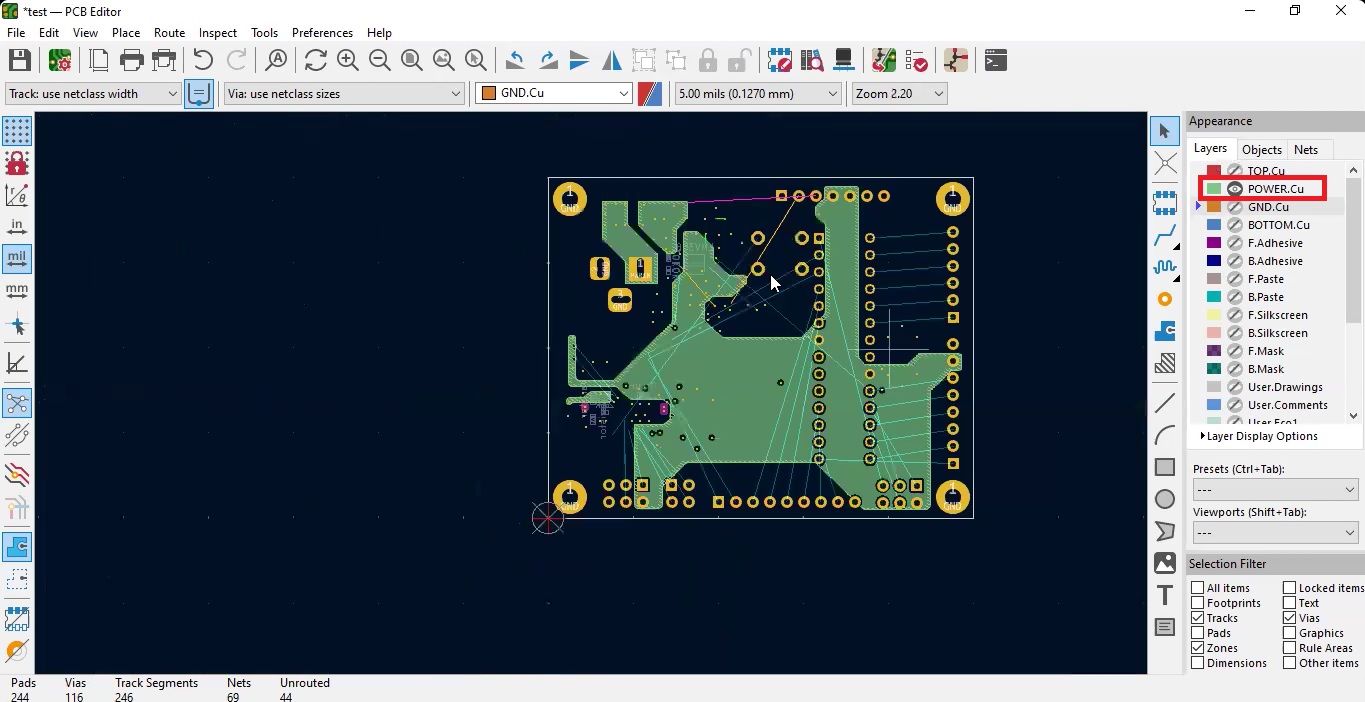Uncheck the Tracks filter
Viewport: 1365px width, 702px height.
(1198, 618)
